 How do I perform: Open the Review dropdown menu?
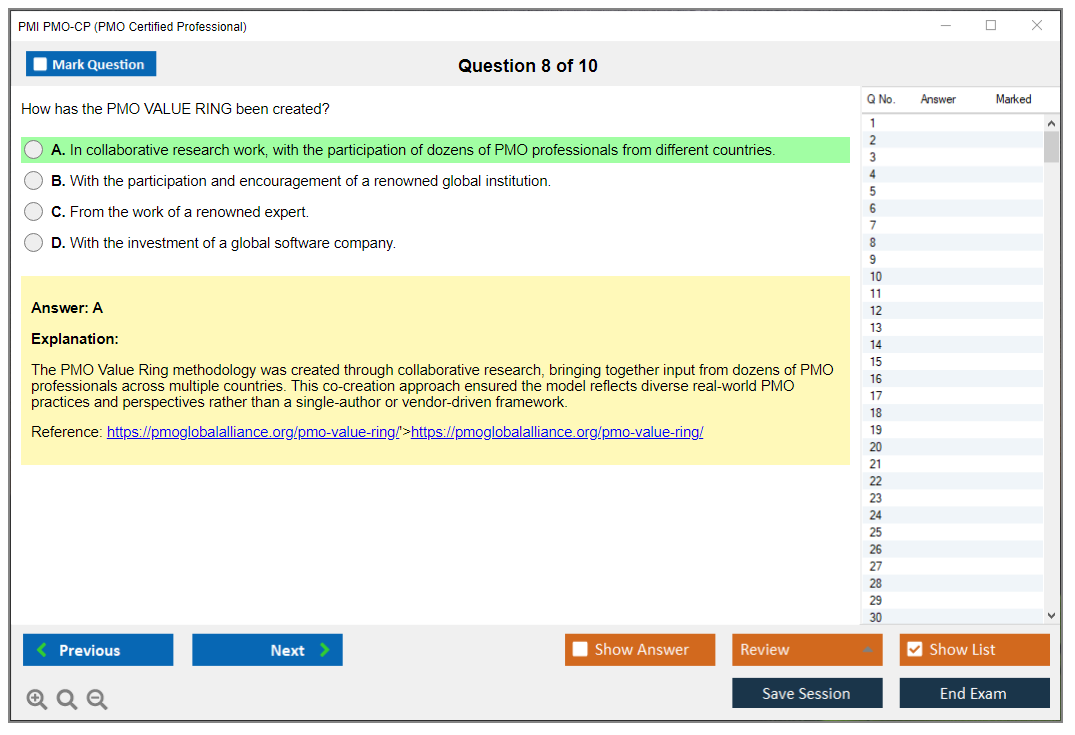point(807,650)
